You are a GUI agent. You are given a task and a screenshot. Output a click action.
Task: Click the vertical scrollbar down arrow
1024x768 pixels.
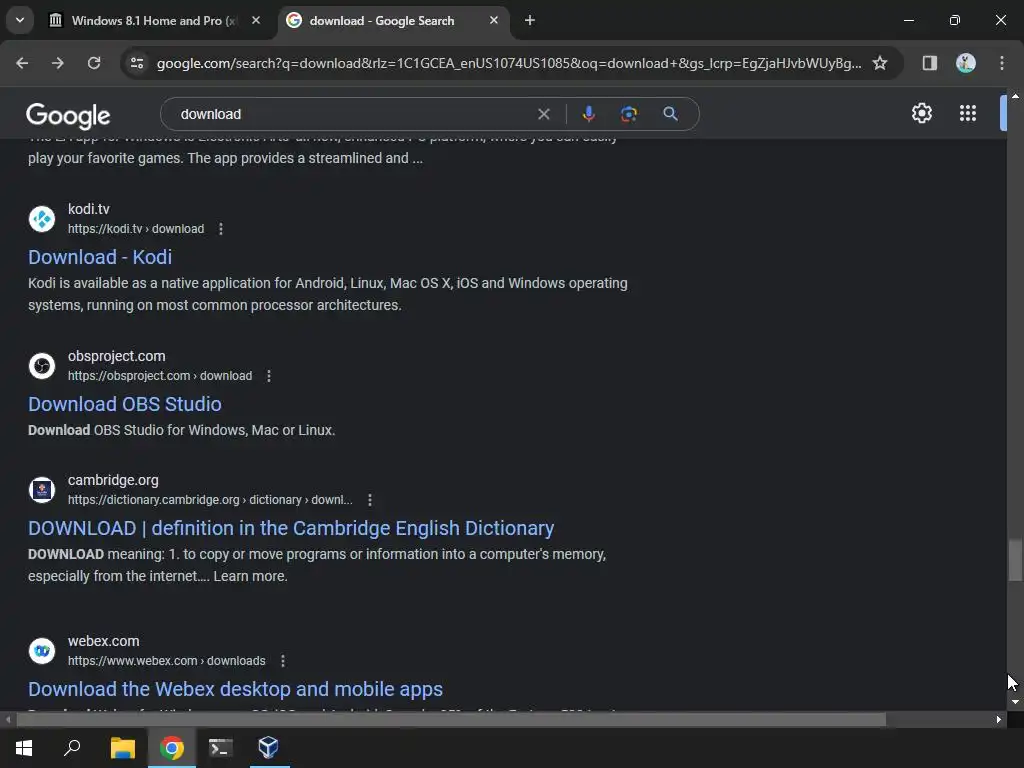(x=1015, y=702)
